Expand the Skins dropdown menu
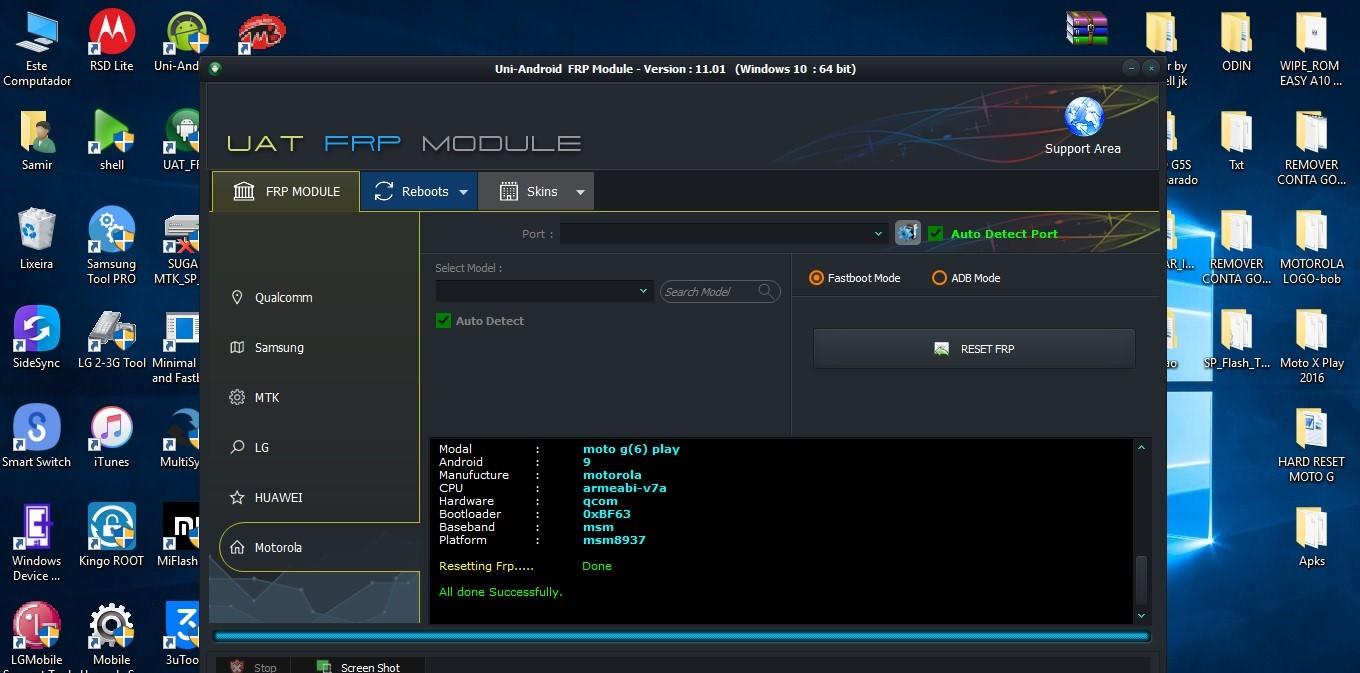The height and width of the screenshot is (673, 1360). [x=580, y=192]
